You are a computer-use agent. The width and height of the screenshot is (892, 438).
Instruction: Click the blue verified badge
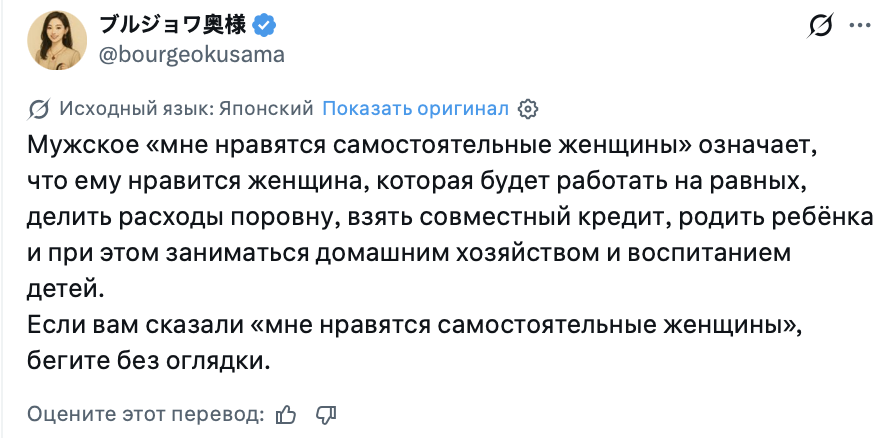pos(268,25)
